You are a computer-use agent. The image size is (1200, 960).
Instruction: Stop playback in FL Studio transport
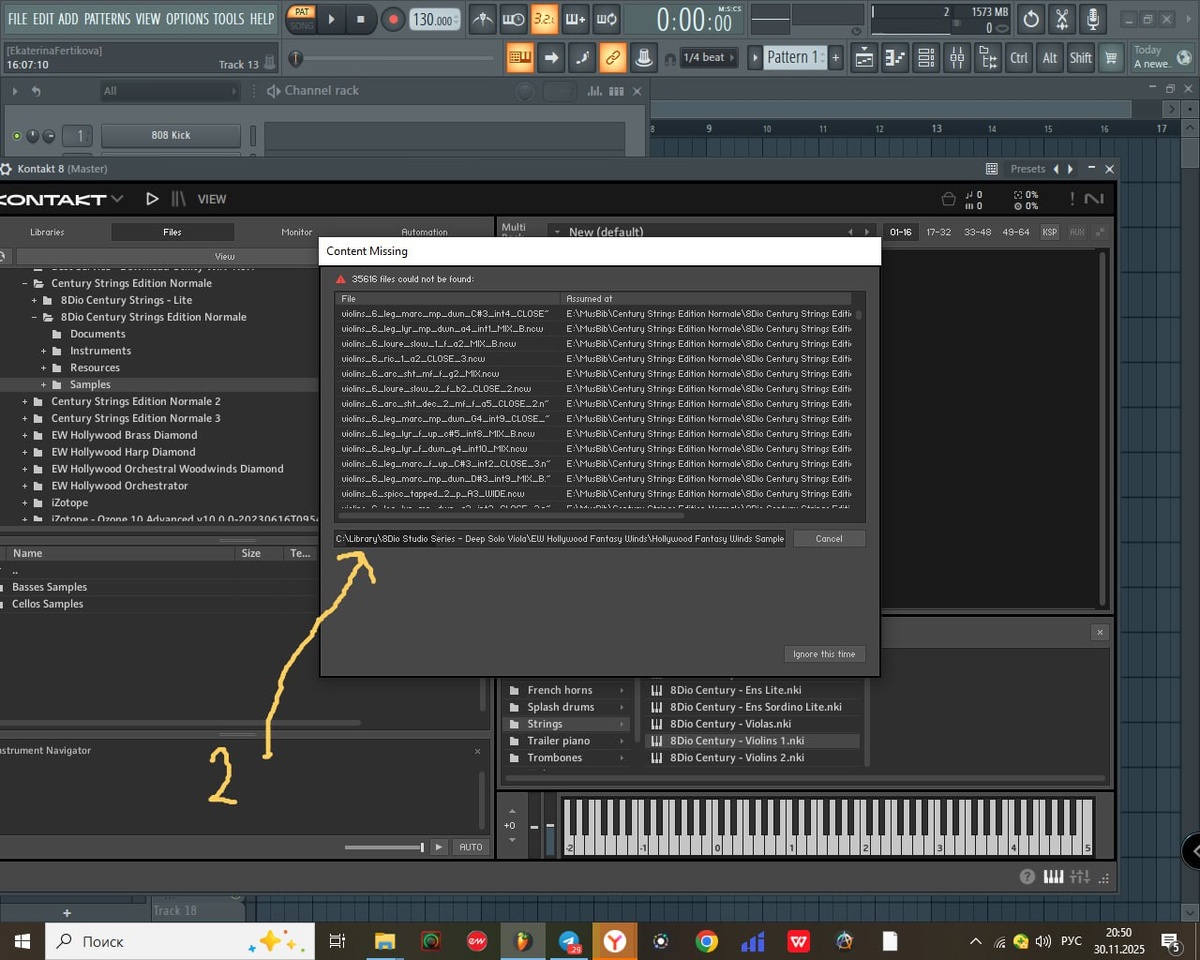coord(361,19)
